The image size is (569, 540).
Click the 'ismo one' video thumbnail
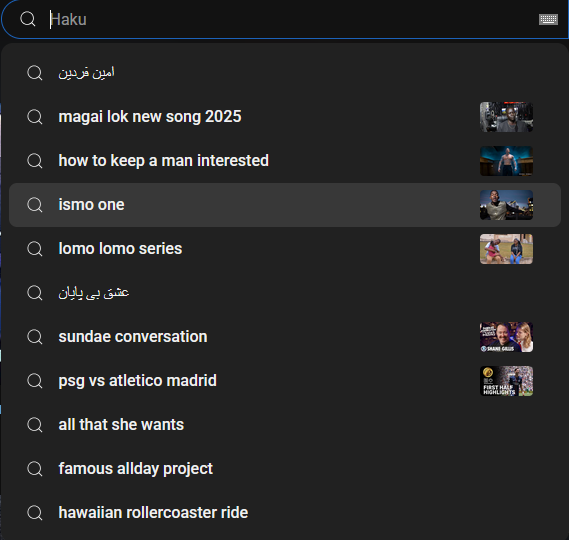[506, 205]
